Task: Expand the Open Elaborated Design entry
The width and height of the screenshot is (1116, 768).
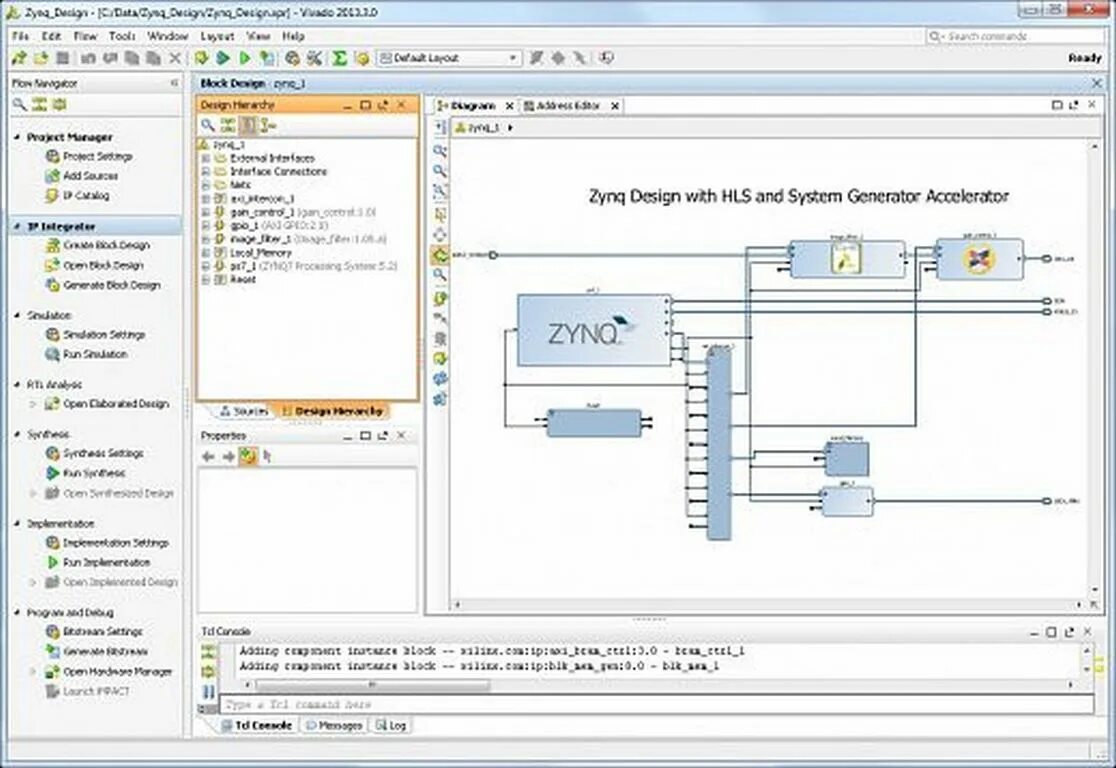Action: click(x=32, y=404)
